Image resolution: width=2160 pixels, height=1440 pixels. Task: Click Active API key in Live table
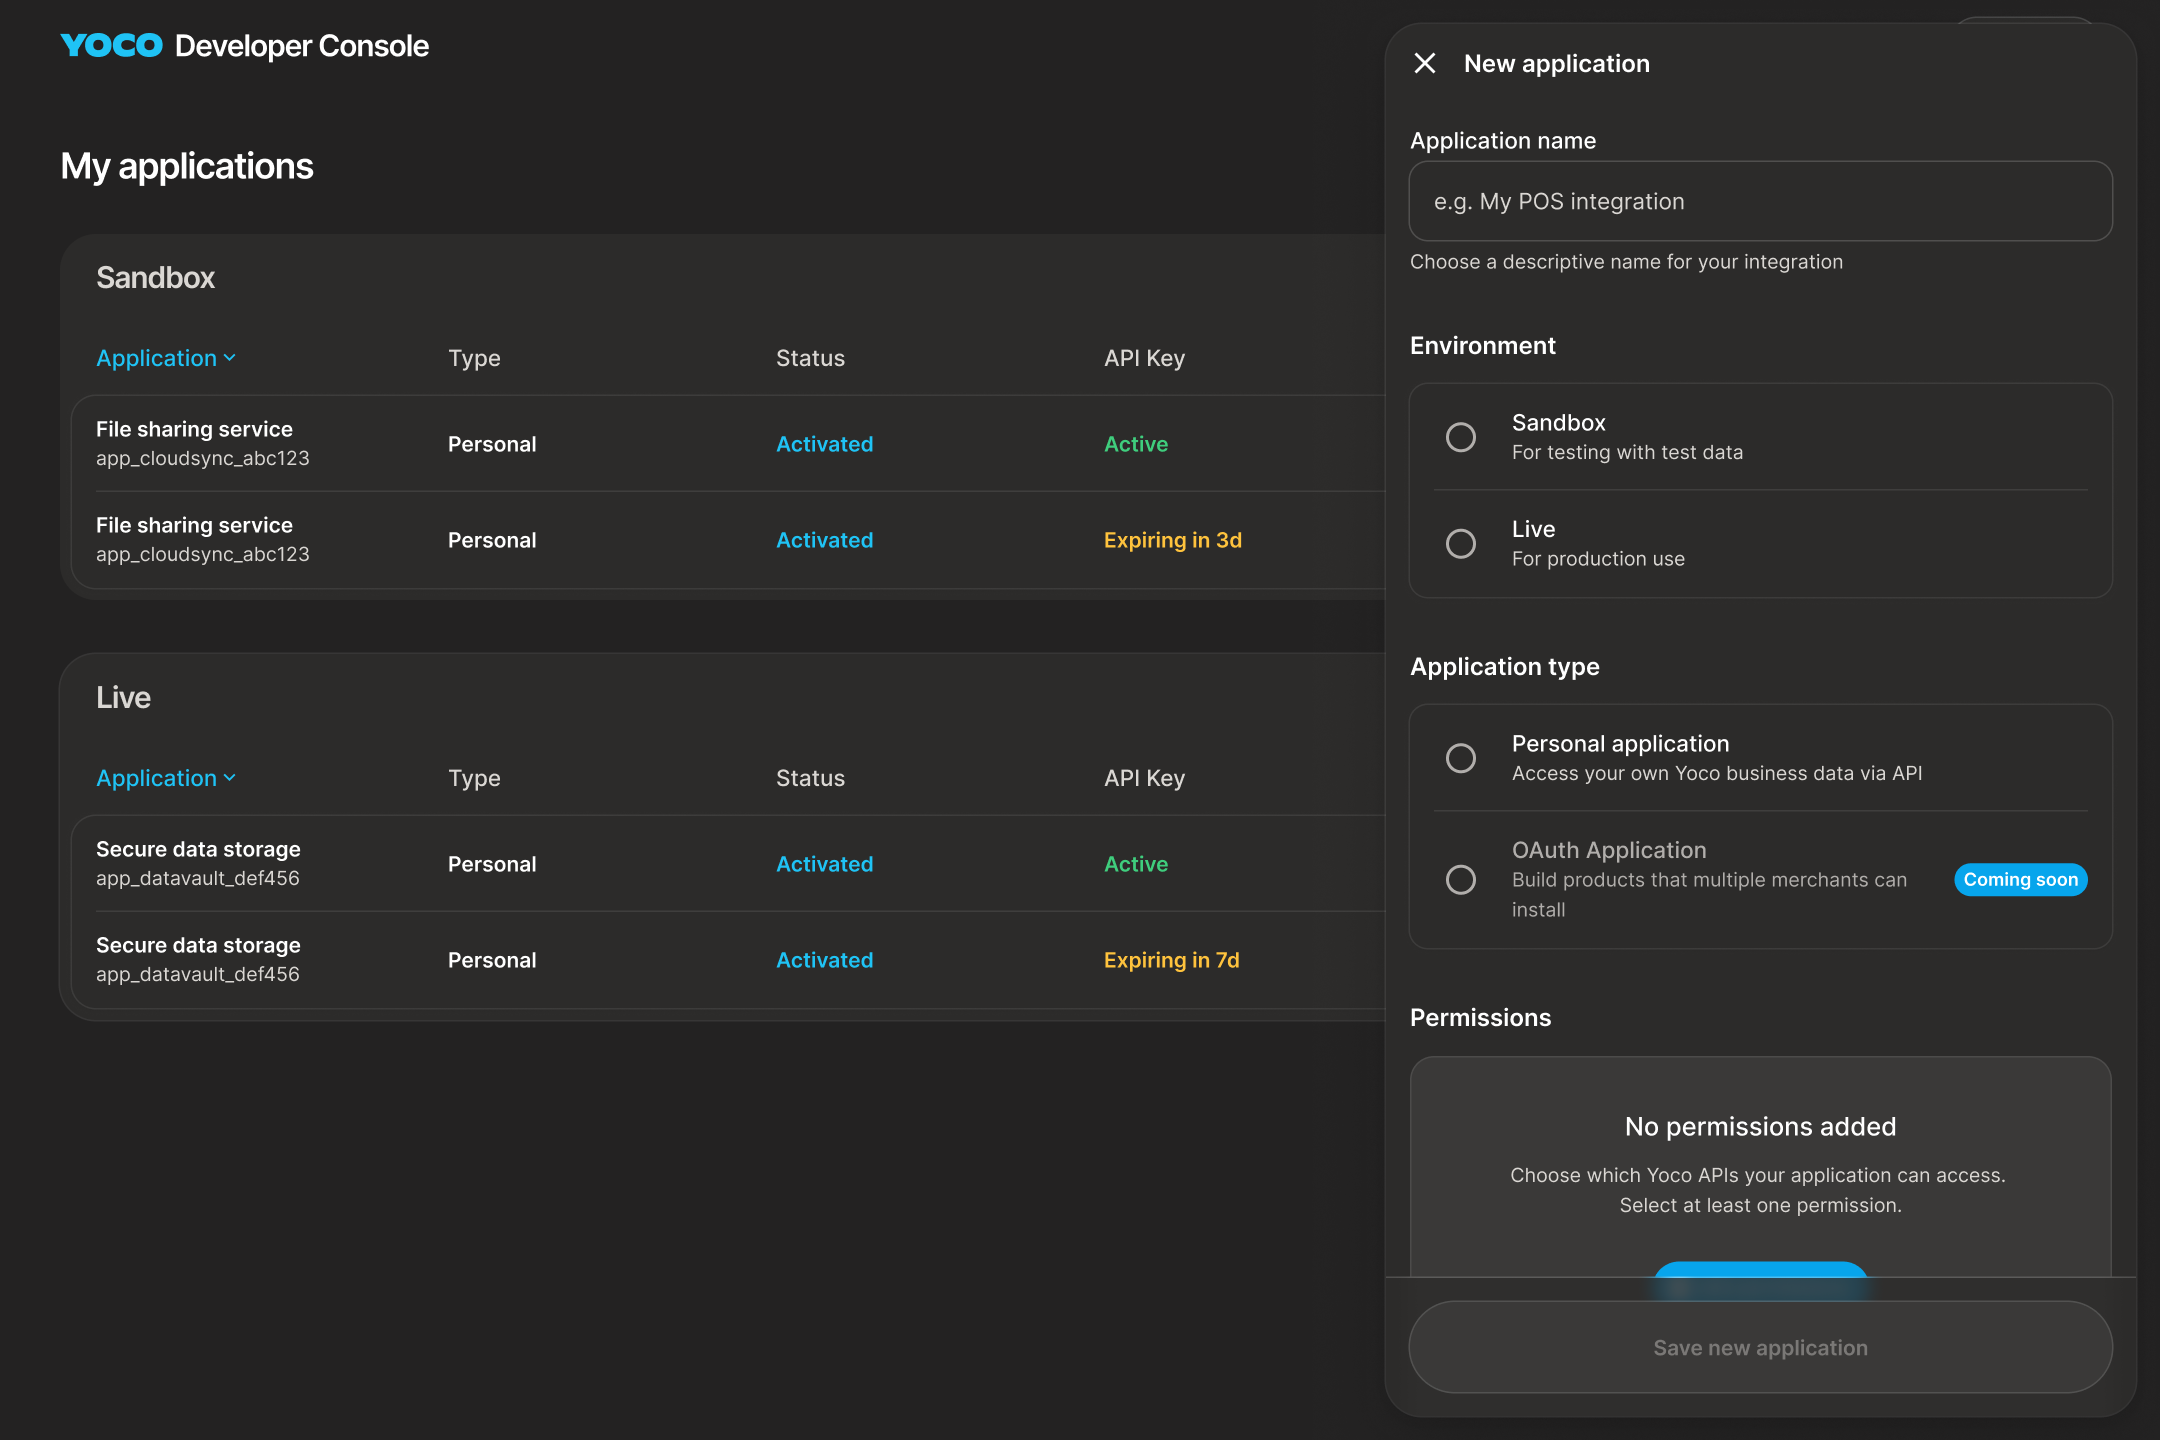pyautogui.click(x=1136, y=864)
